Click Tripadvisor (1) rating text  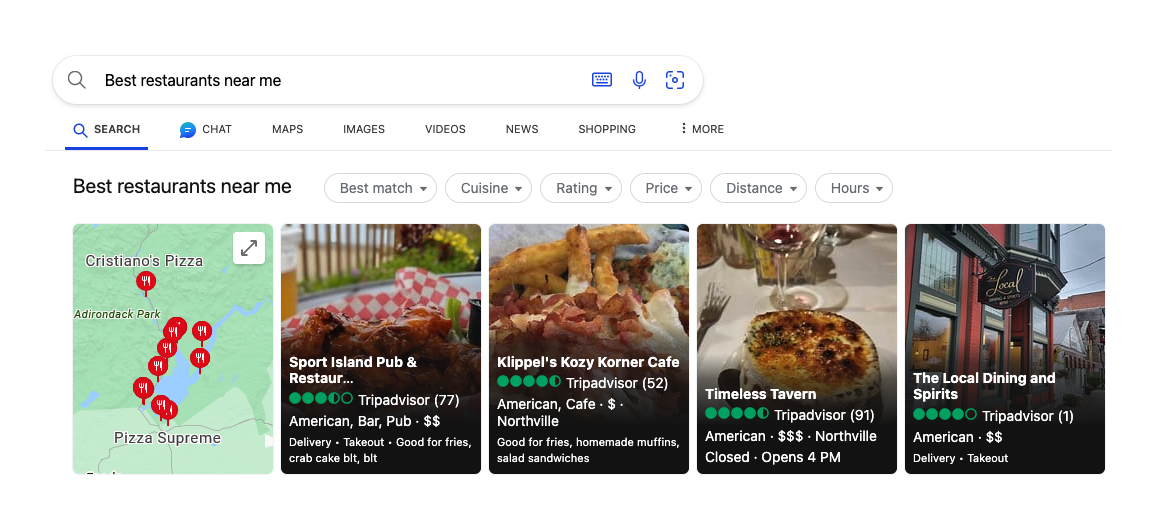[1028, 416]
